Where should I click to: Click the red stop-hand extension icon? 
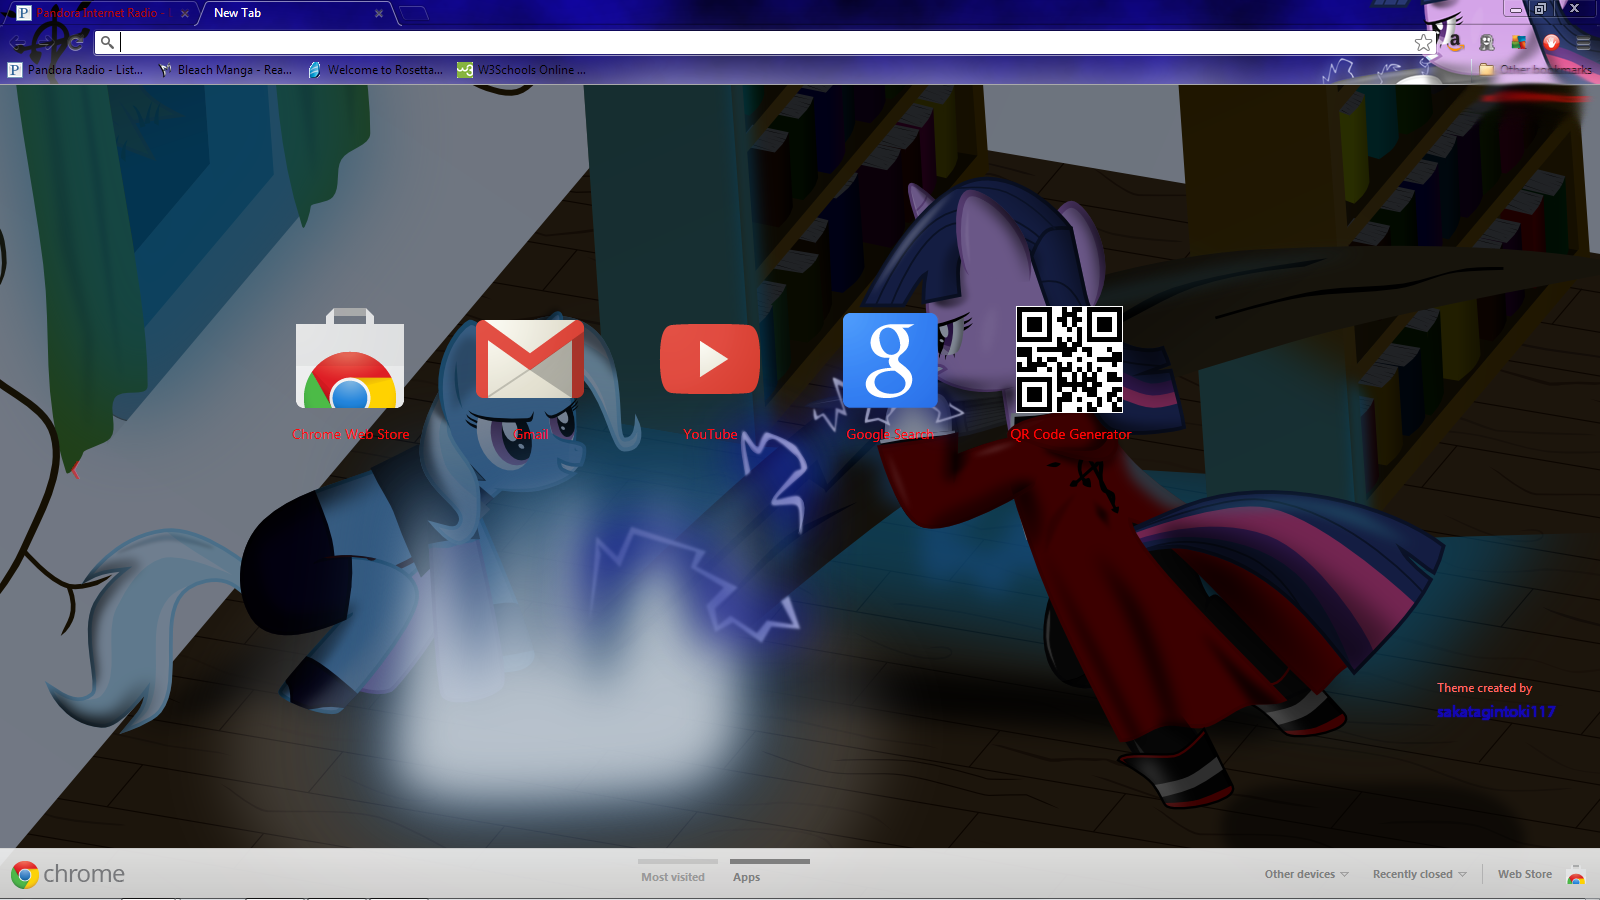(1551, 42)
